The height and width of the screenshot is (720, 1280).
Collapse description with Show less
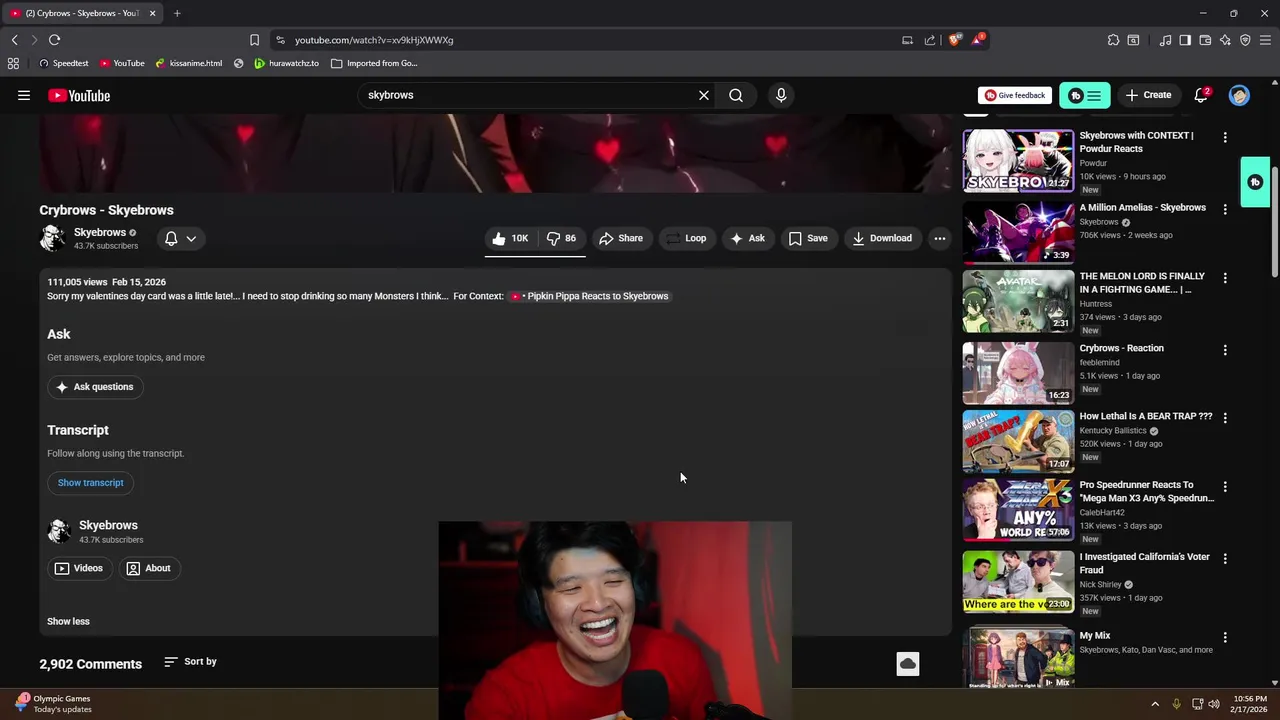pos(68,621)
